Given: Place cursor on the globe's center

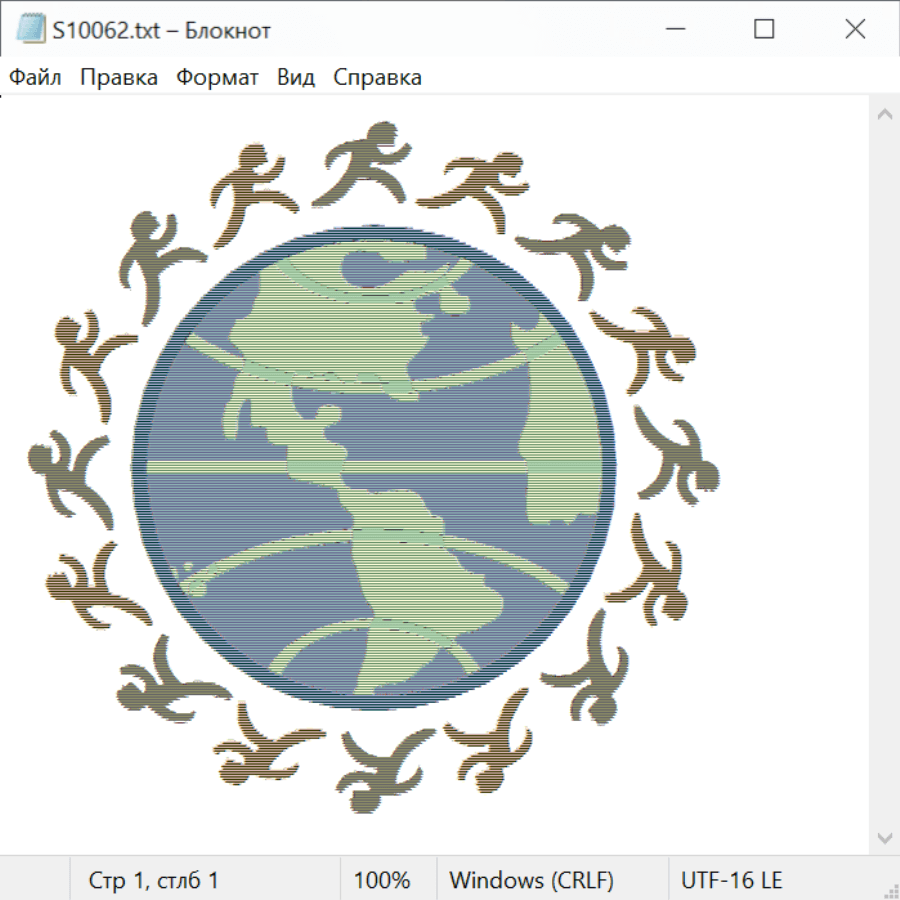Looking at the screenshot, I should click(x=372, y=468).
